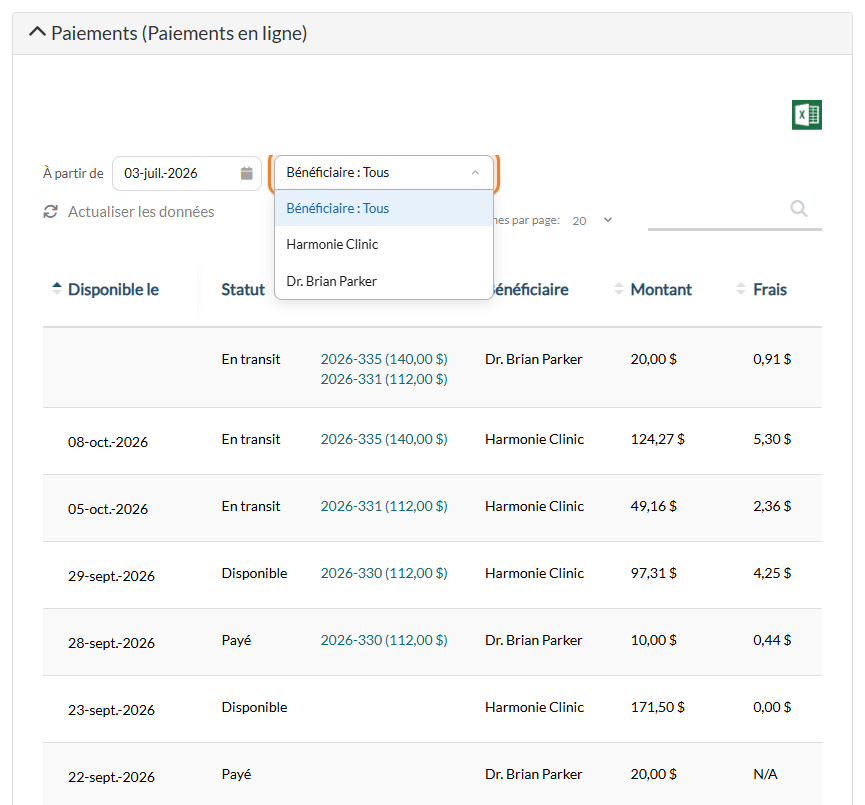Click the refresh data icon
Image resolution: width=865 pixels, height=805 pixels.
point(51,212)
